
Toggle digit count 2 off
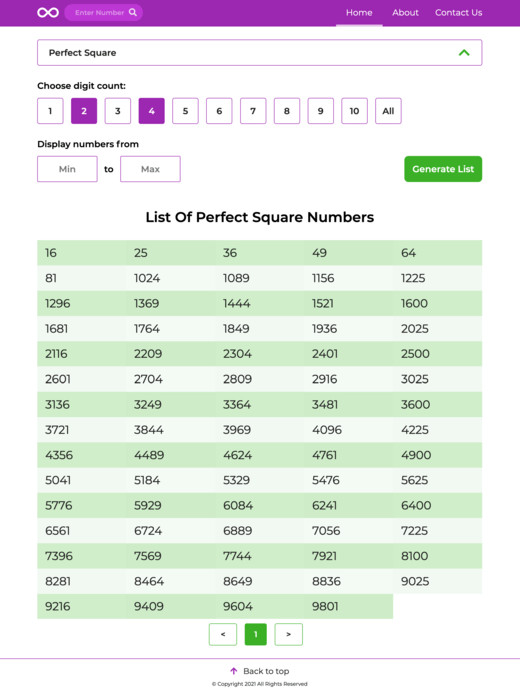point(84,111)
